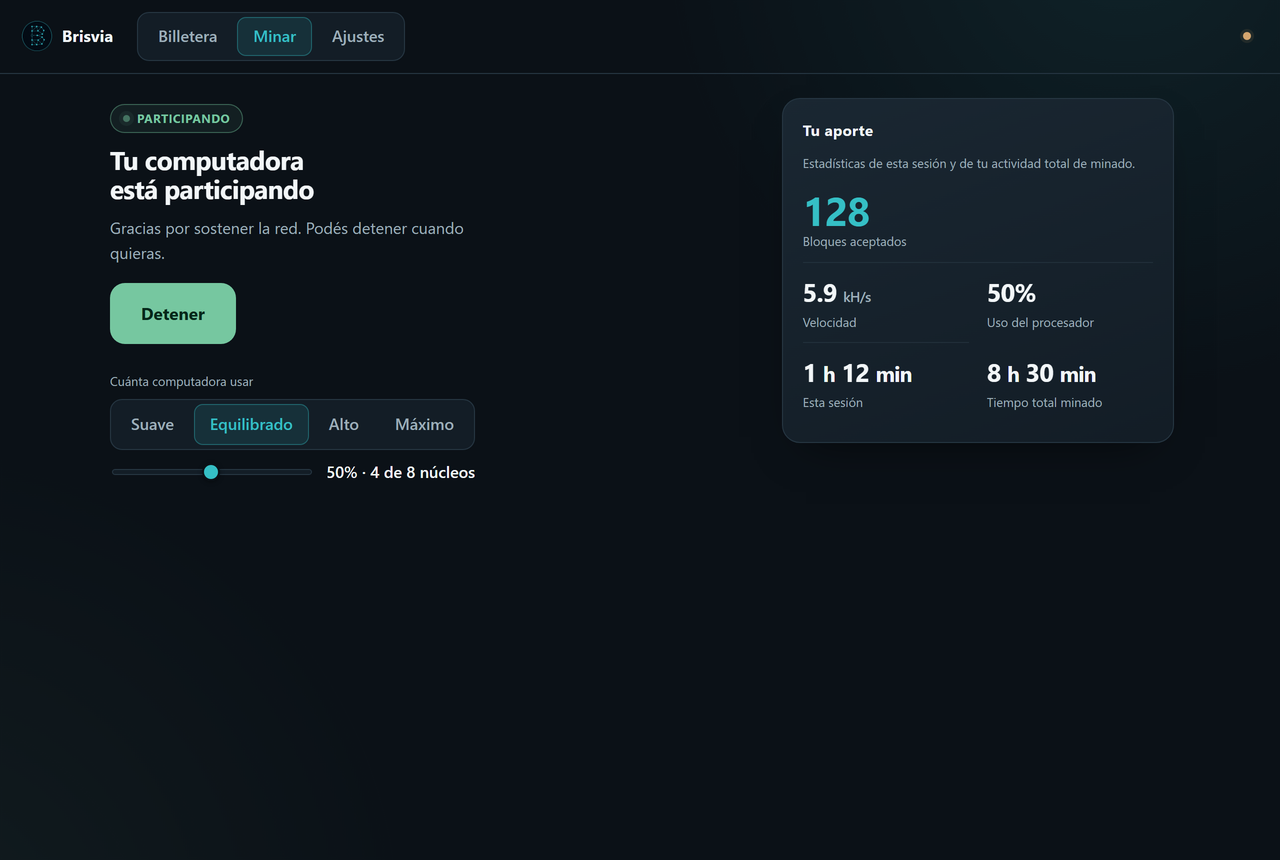The width and height of the screenshot is (1280, 860).
Task: Click the 5.9 kH/s Velocidad stat
Action: pos(837,293)
